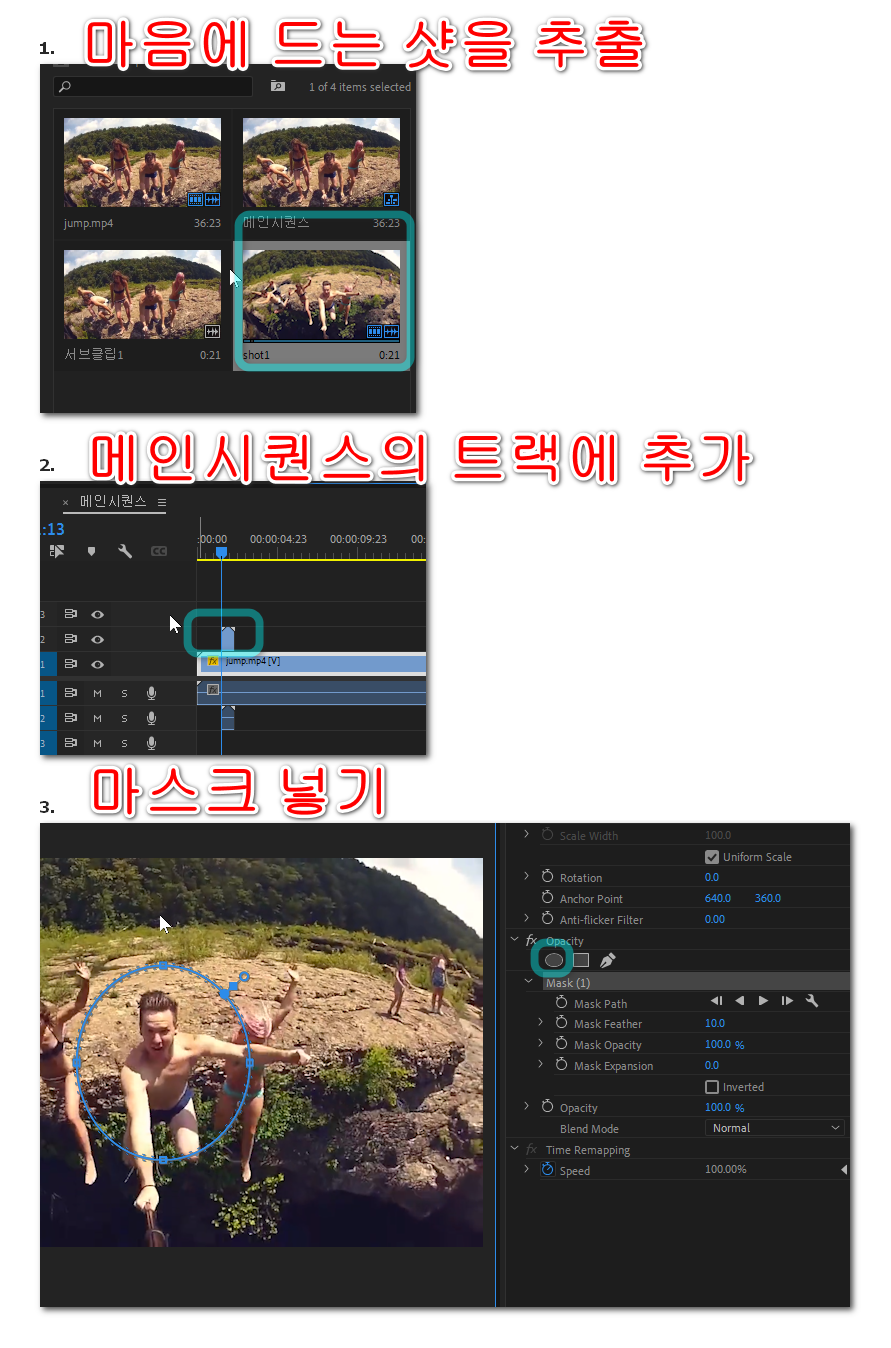Open timeline display settings wrench
This screenshot has height=1348, width=891.
pyautogui.click(x=125, y=551)
